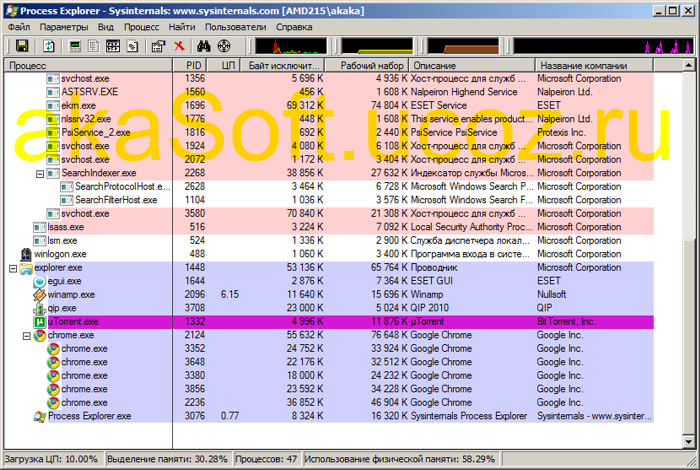Screen dimensions: 700x470
Task: Click the winamp.exe process icon
Action: pos(40,295)
